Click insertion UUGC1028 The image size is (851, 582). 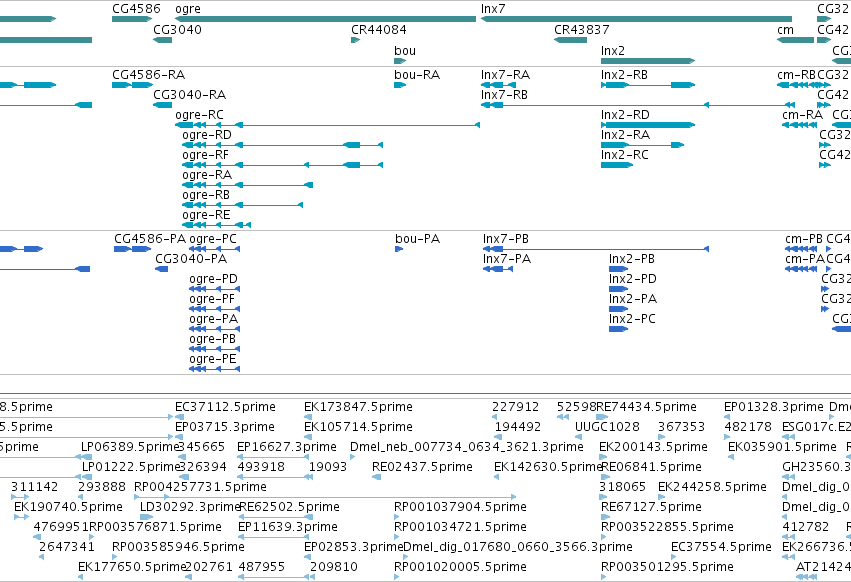pos(579,437)
